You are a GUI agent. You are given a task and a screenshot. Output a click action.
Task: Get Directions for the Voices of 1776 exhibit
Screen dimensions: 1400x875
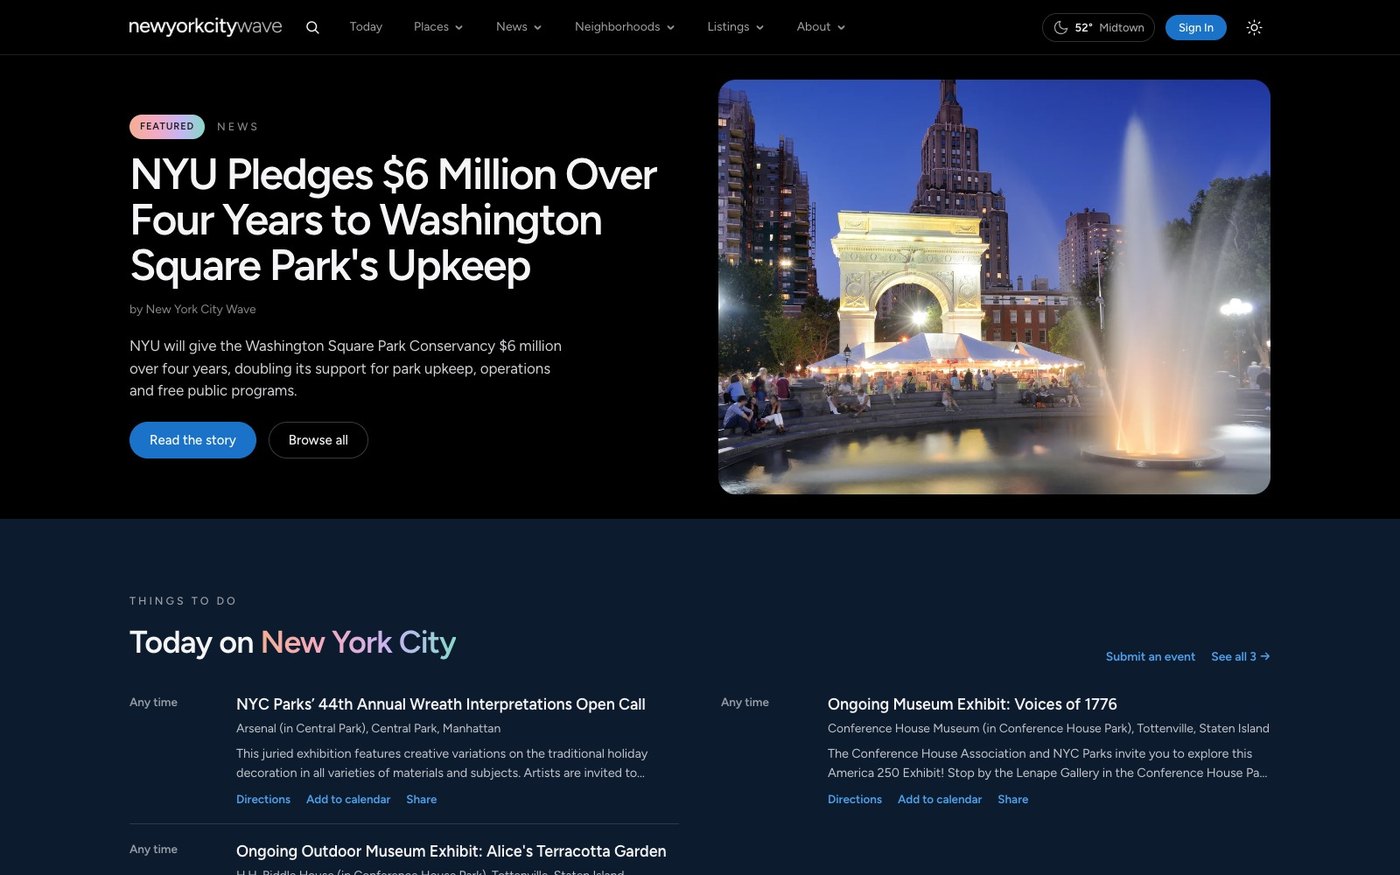(855, 800)
